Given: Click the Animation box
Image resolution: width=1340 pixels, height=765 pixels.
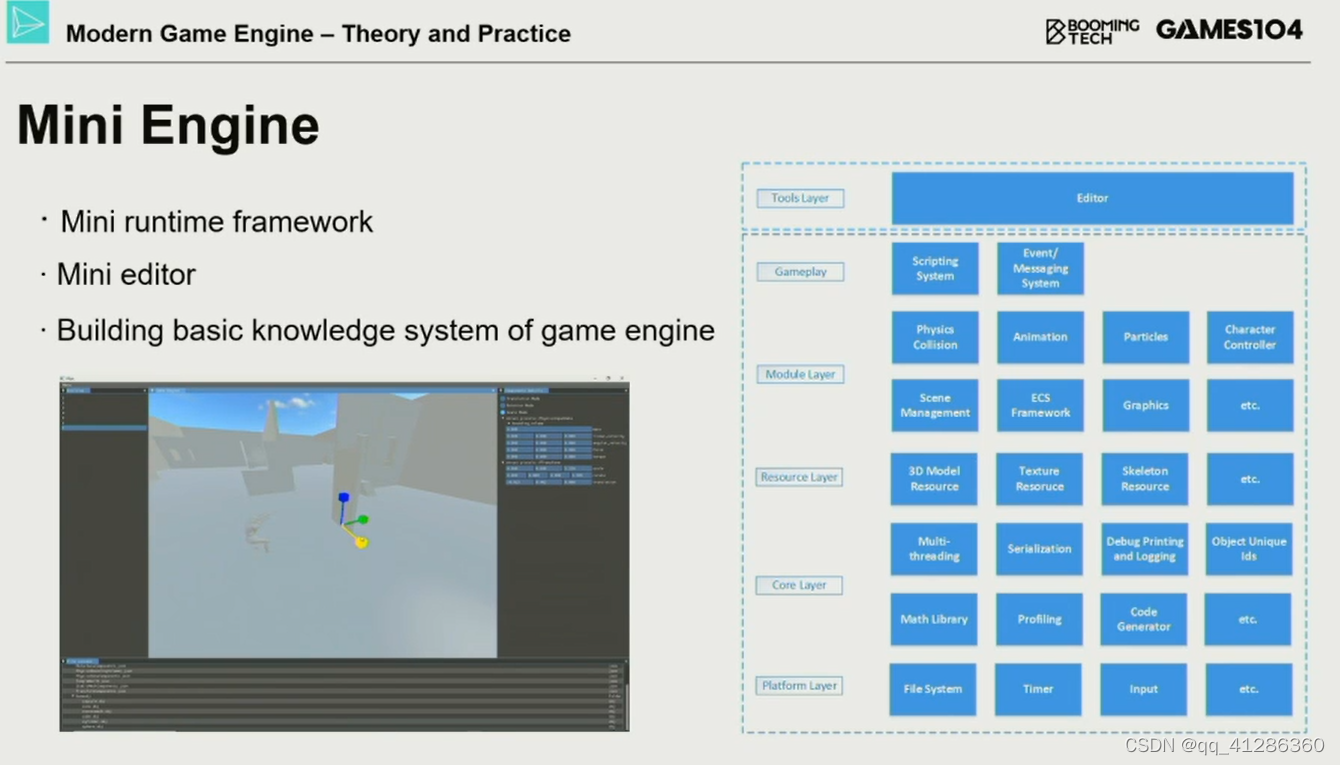Looking at the screenshot, I should click(1040, 337).
